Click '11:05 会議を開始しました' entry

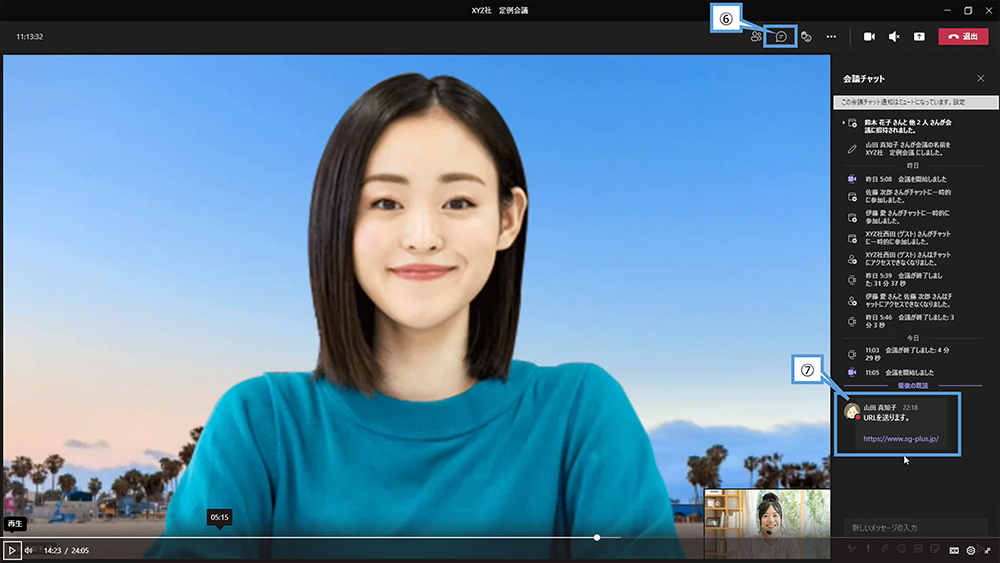(x=899, y=372)
